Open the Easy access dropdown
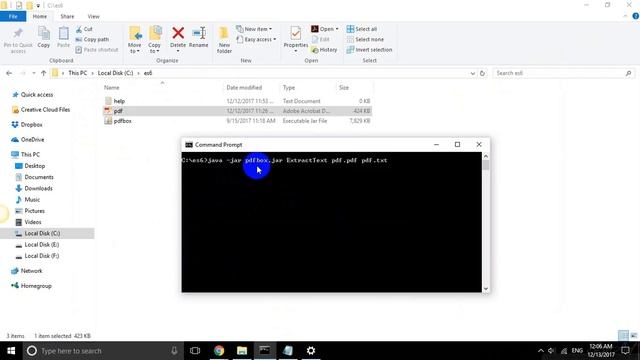 click(x=256, y=39)
